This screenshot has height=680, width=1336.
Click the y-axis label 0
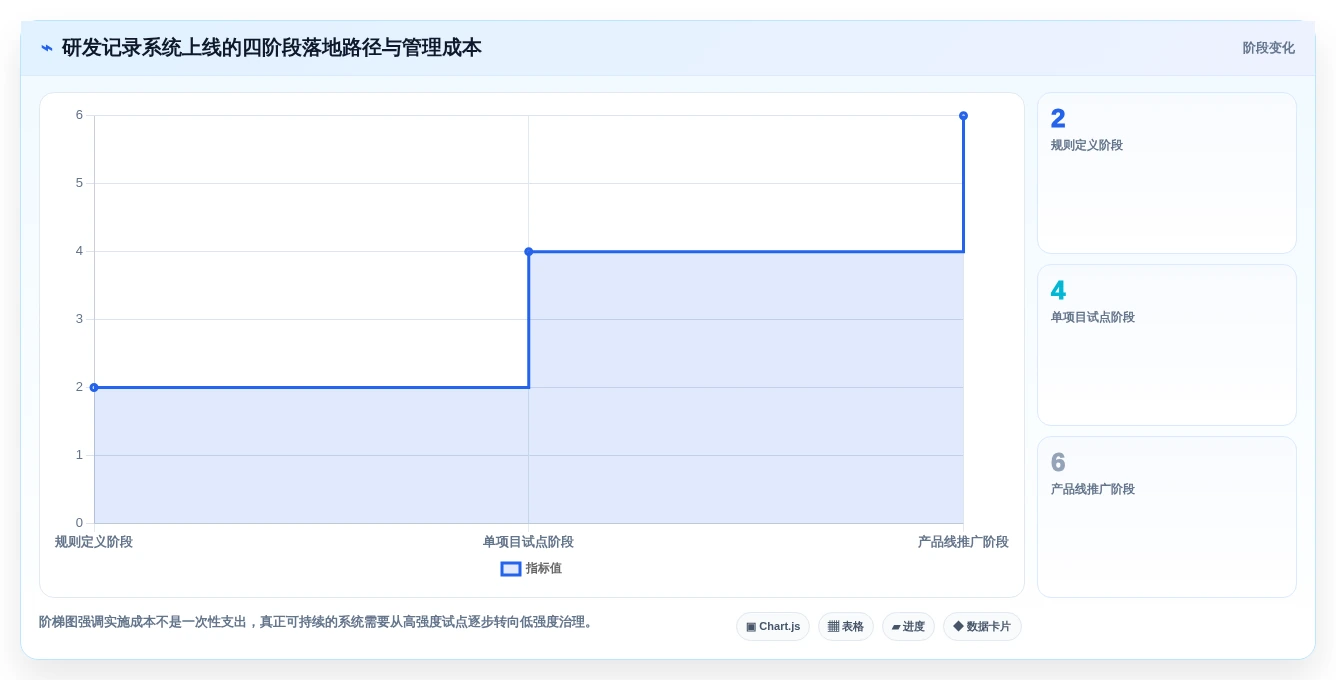coord(79,523)
